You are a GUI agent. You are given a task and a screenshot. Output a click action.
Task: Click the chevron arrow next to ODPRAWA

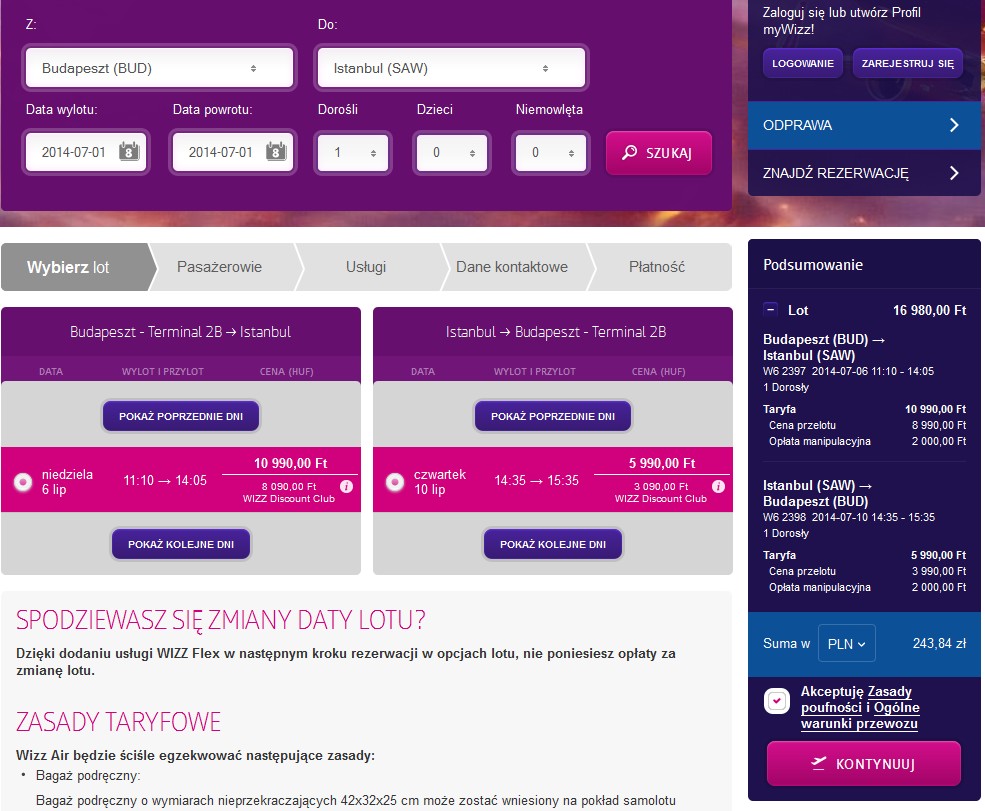pyautogui.click(x=954, y=125)
